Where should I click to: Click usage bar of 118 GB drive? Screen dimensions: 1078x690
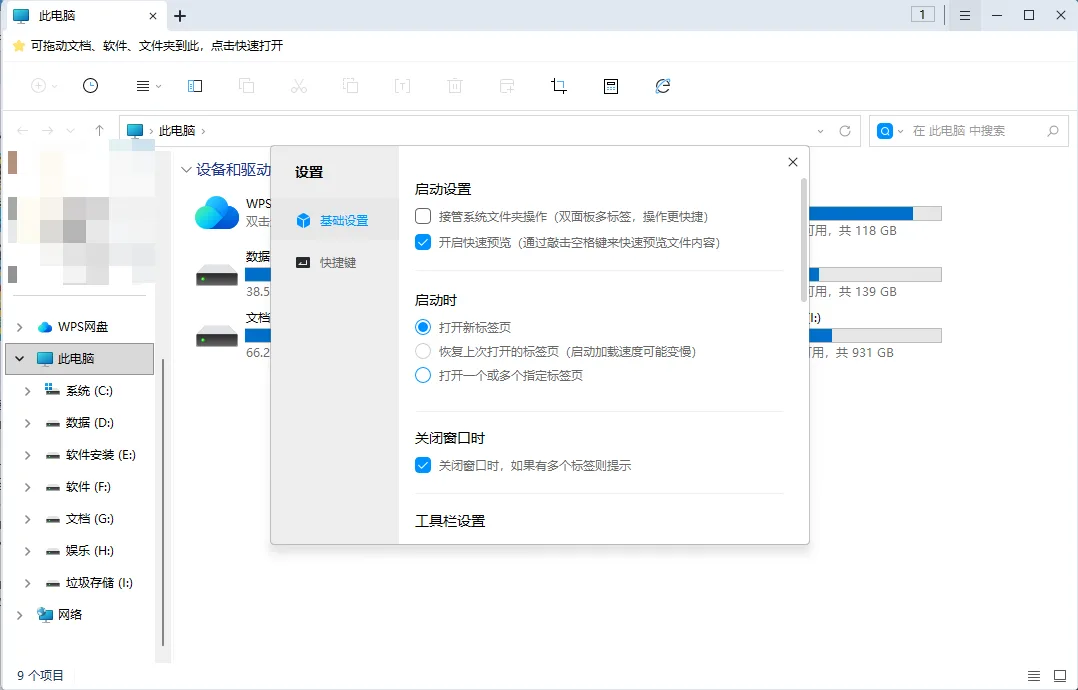(x=875, y=214)
